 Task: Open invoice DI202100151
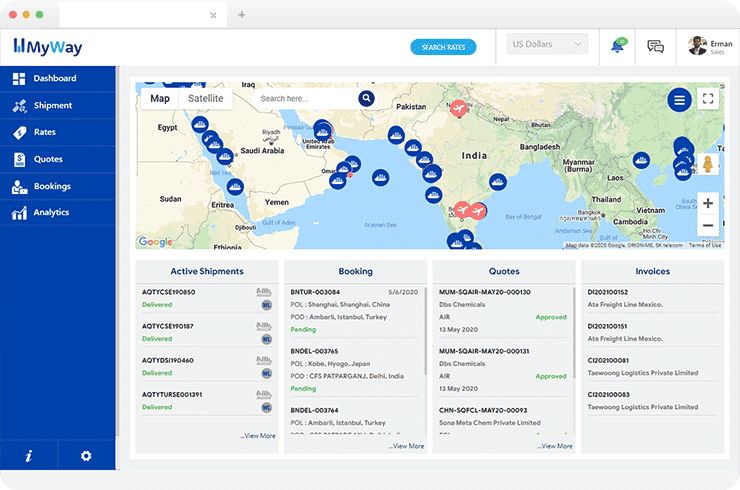tap(607, 326)
